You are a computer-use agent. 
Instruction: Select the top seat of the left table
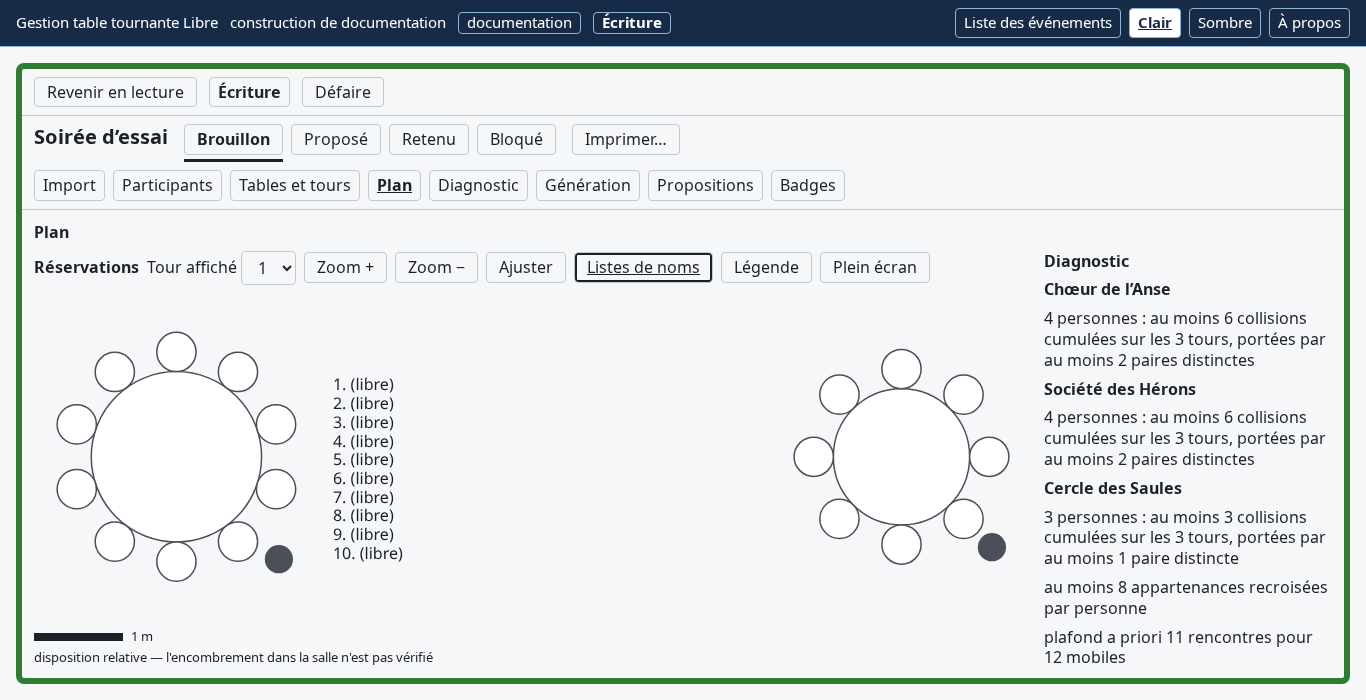pyautogui.click(x=176, y=352)
